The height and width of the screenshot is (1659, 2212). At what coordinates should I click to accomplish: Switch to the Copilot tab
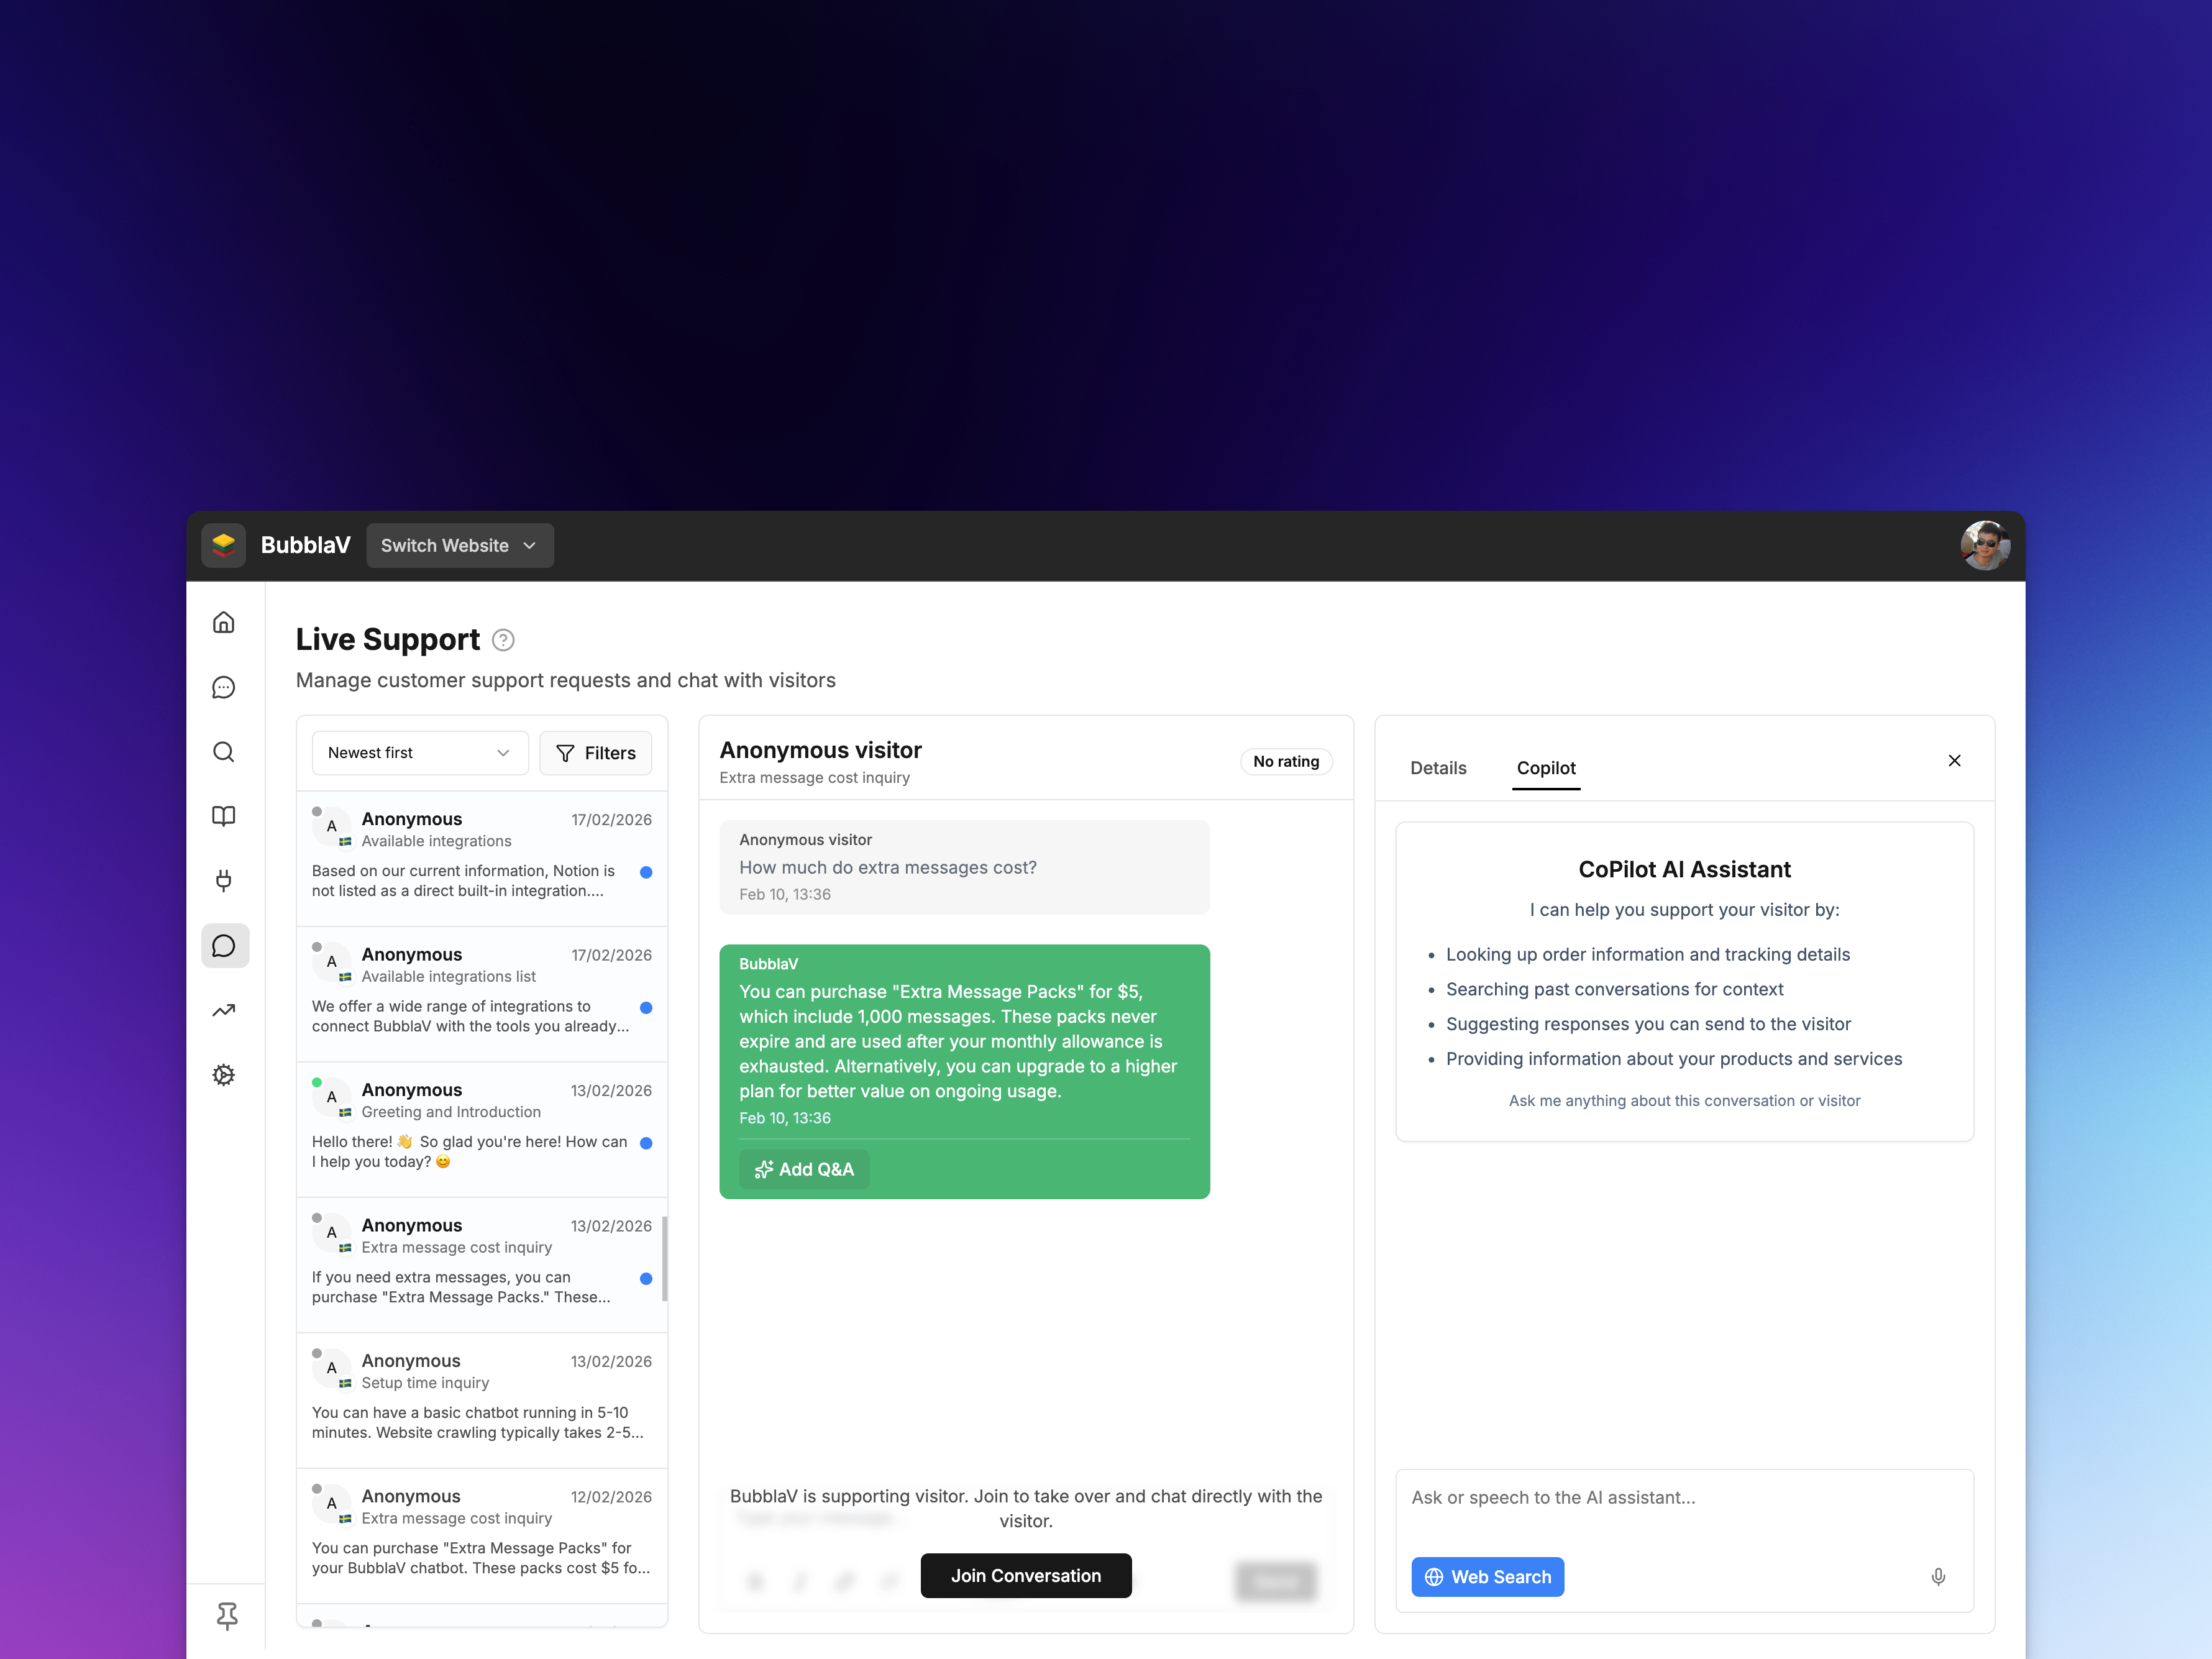(1546, 768)
